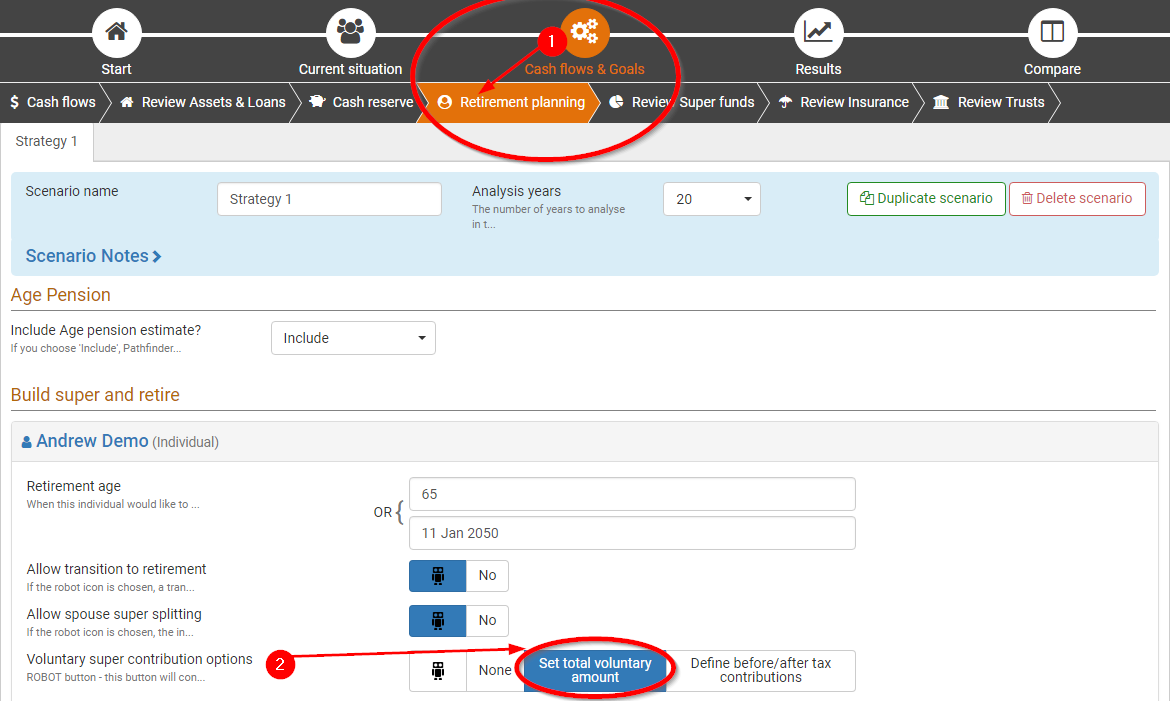Switch to the Strategy 1 tab
Image resolution: width=1170 pixels, height=701 pixels.
click(47, 141)
